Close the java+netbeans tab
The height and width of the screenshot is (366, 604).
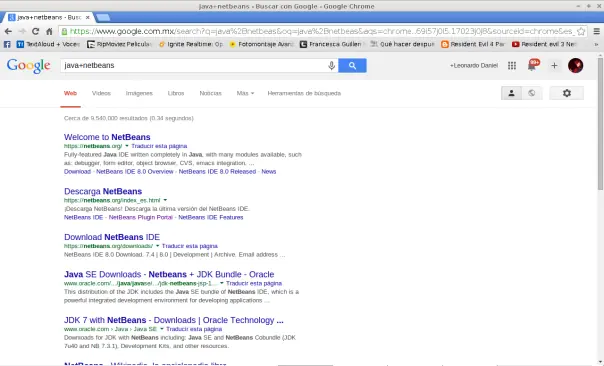(88, 17)
